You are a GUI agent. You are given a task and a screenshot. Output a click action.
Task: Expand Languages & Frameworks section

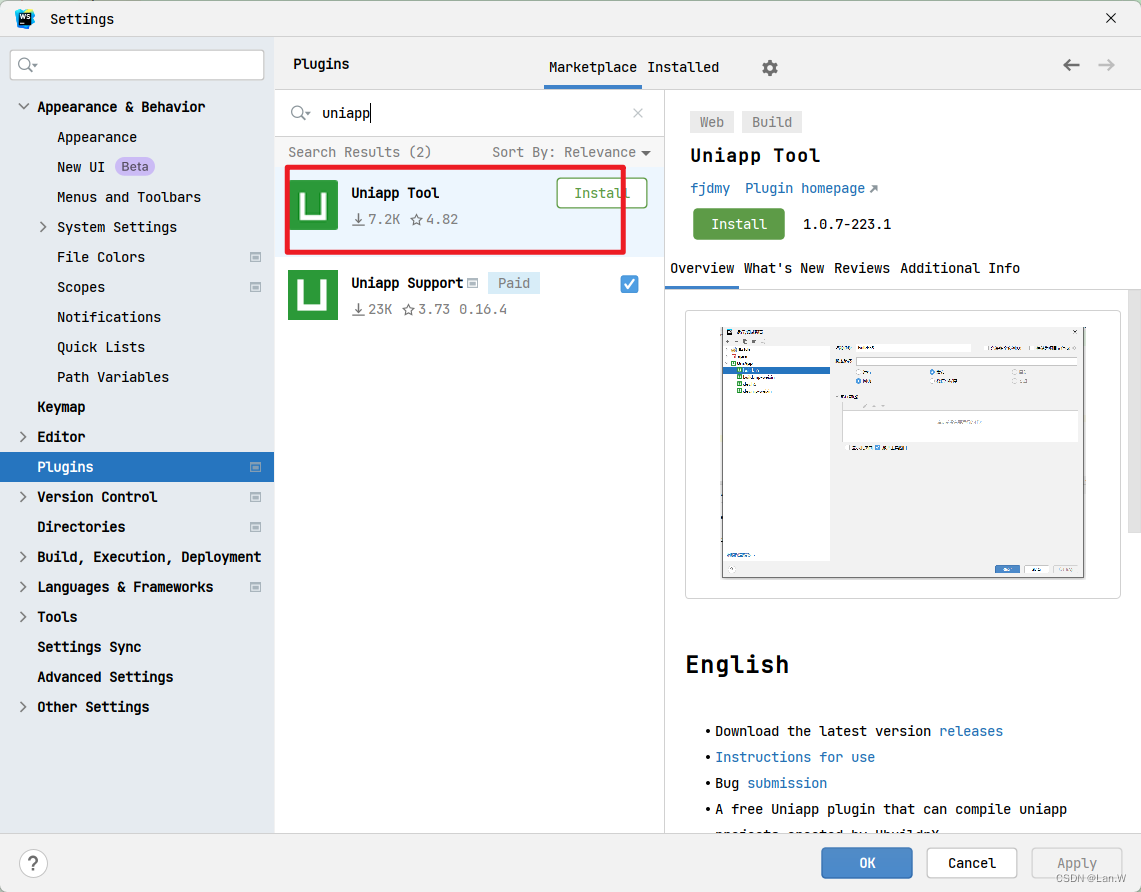pos(23,587)
